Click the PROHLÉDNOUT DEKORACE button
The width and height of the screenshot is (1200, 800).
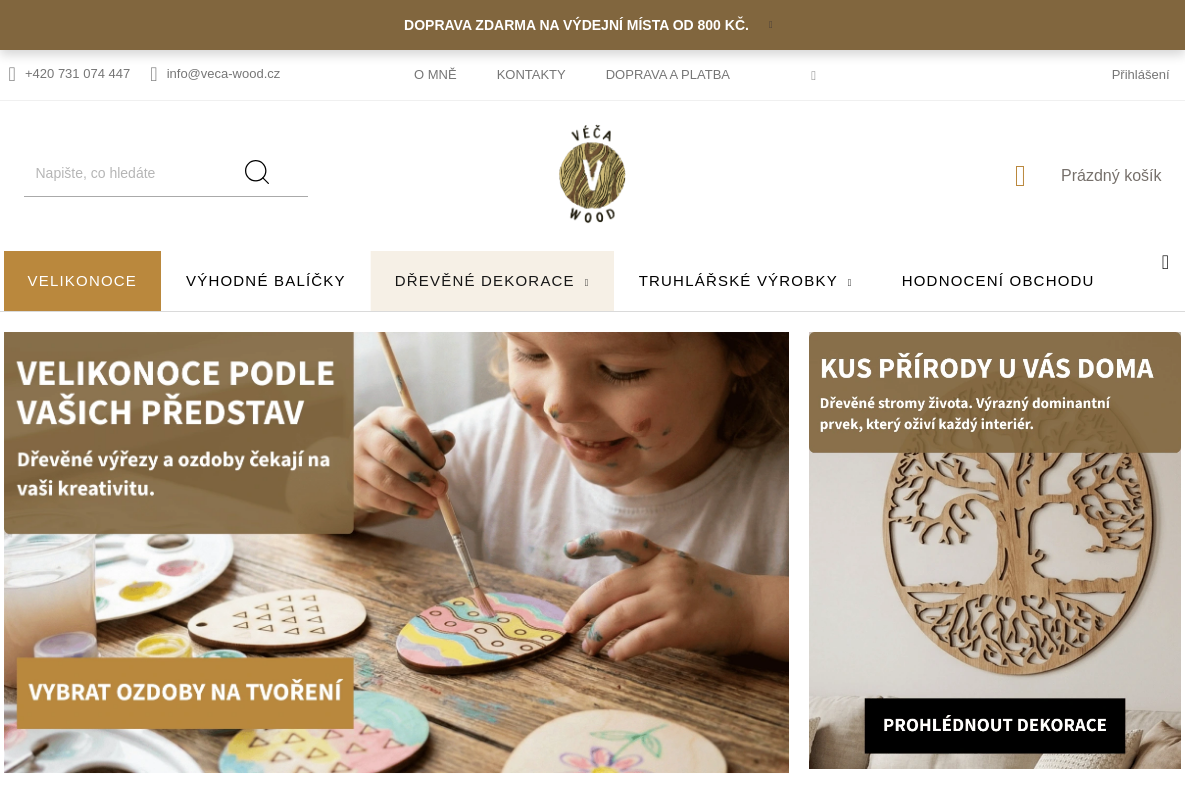[x=995, y=725]
